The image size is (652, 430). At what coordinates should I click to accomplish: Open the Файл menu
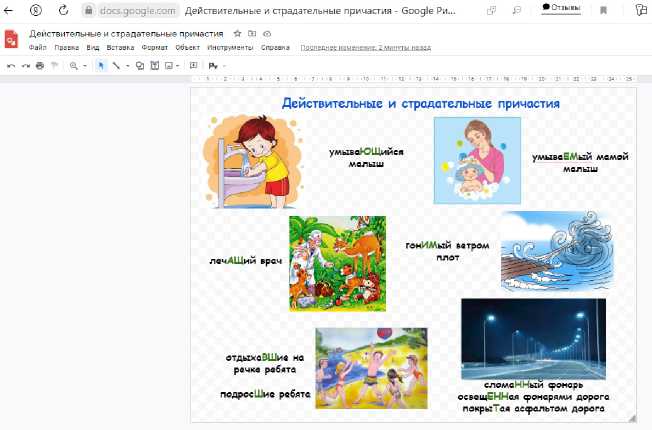pyautogui.click(x=38, y=47)
